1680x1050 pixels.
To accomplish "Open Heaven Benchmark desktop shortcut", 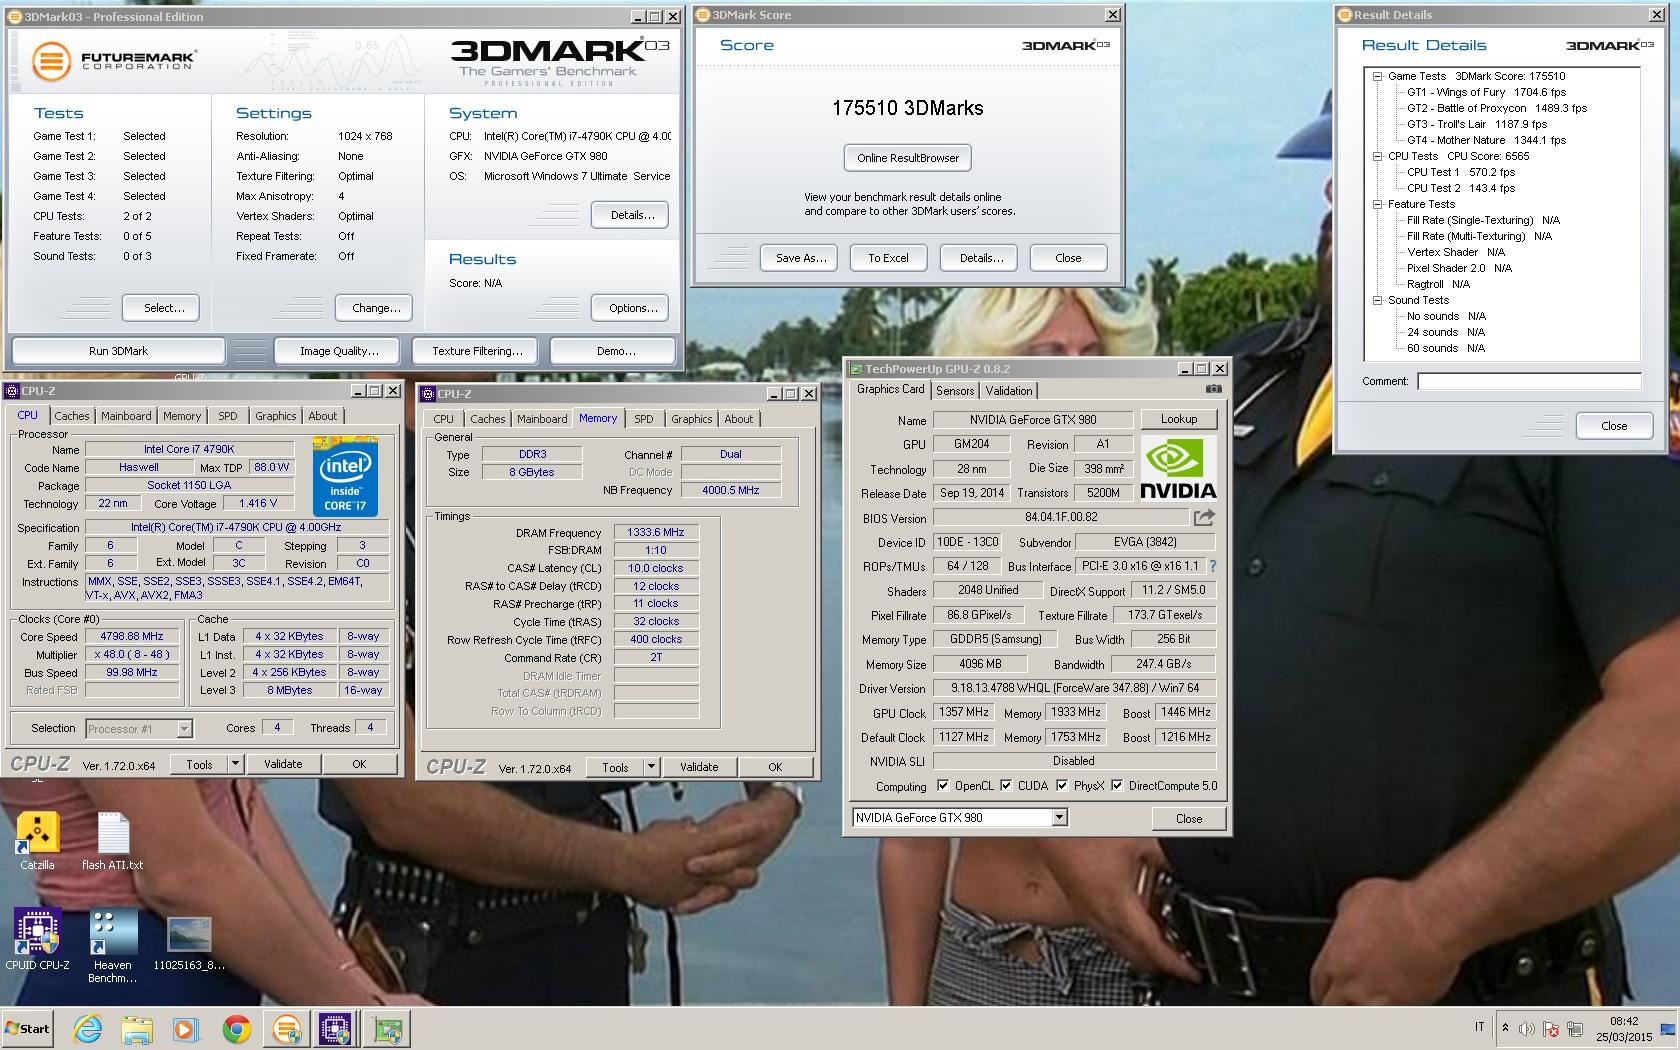I will [112, 946].
